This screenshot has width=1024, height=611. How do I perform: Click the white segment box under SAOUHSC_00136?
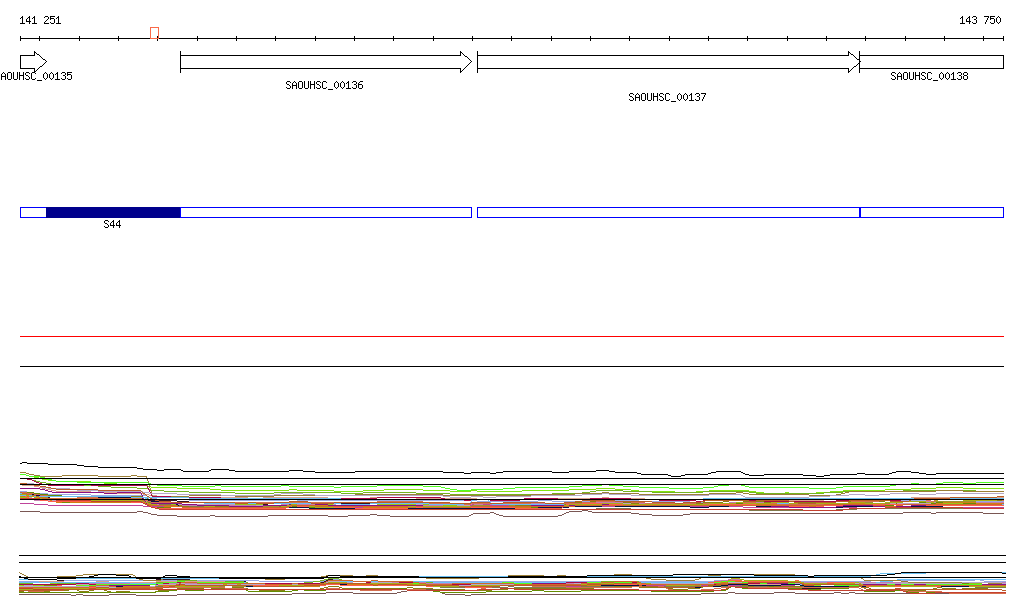click(x=325, y=212)
